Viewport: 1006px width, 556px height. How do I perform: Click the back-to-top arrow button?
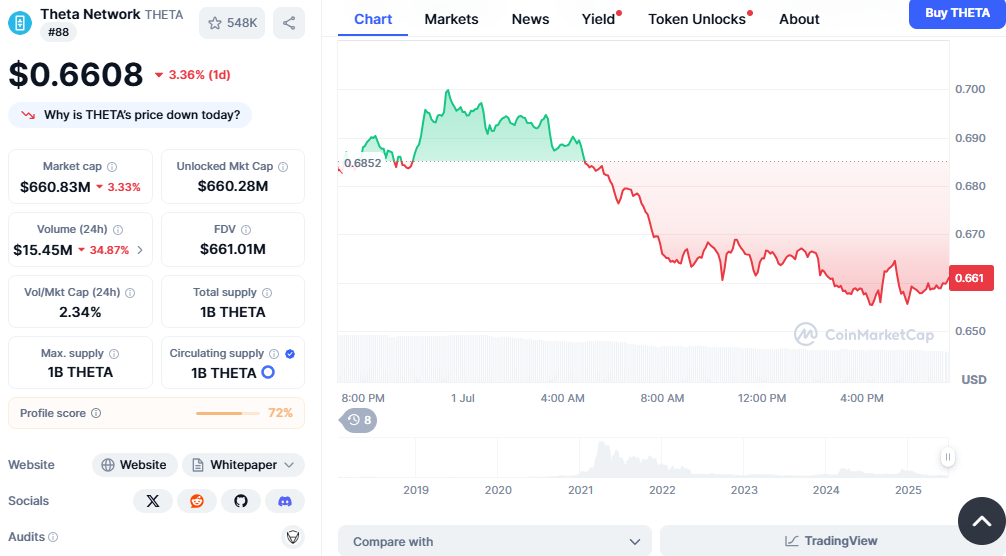click(x=982, y=521)
